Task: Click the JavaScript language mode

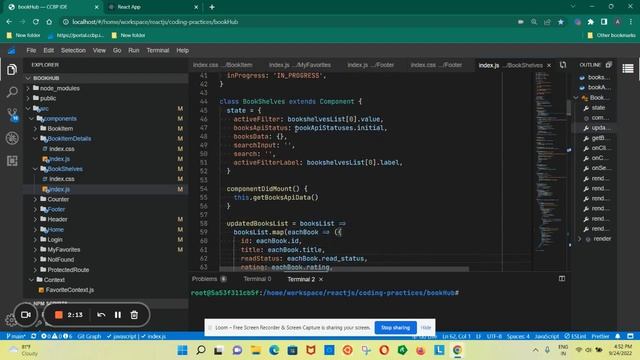Action: click(547, 336)
